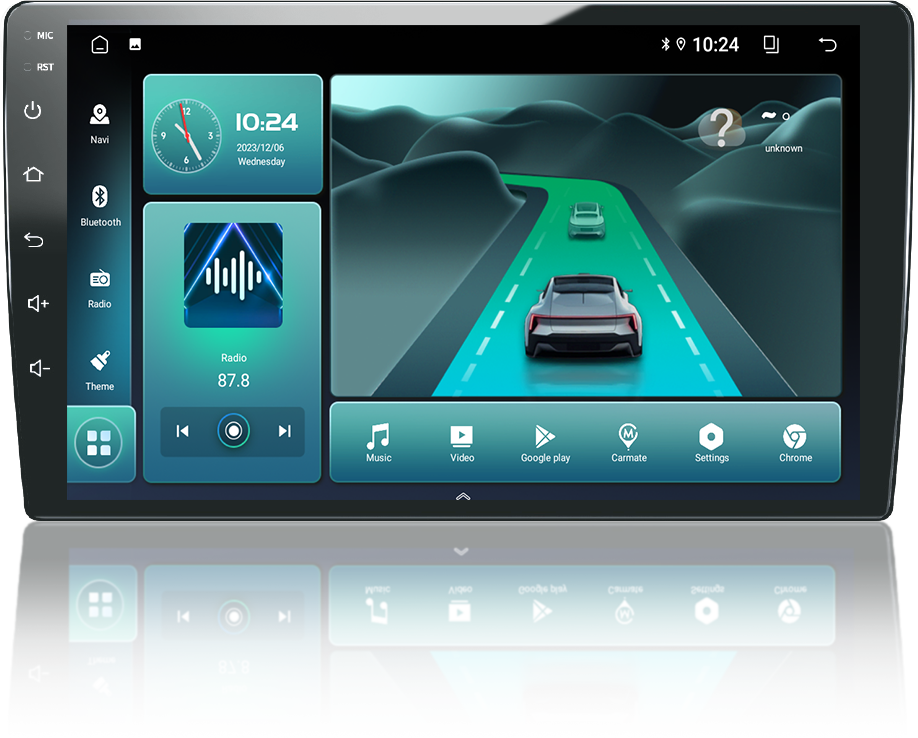Tap the home icon in the status bar
918x738 pixels.
click(x=99, y=44)
